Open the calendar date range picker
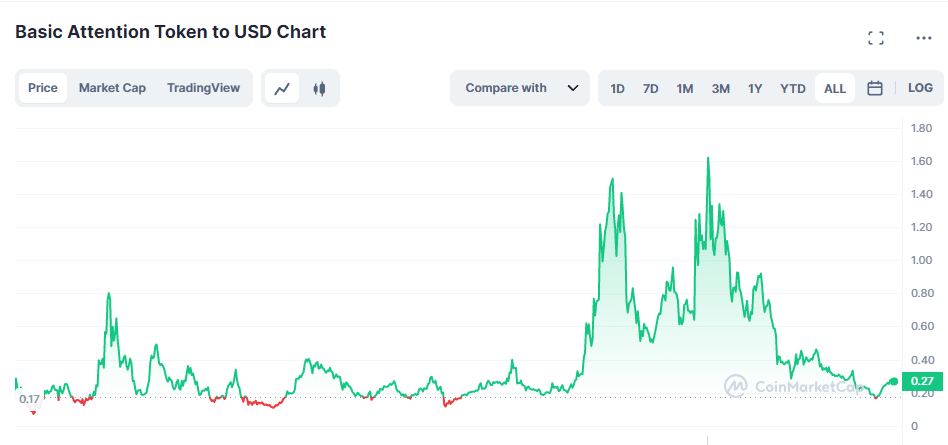 (874, 88)
